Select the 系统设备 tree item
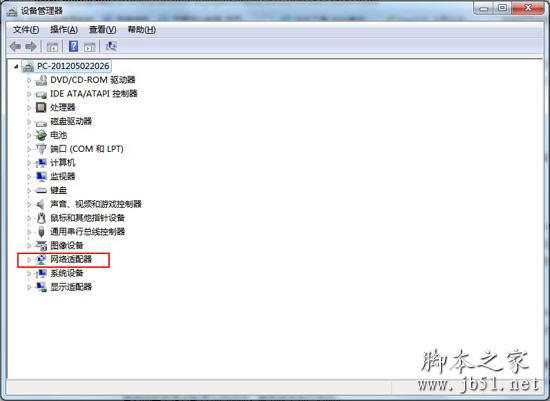Screen dimensions: 550x401 pyautogui.click(x=67, y=273)
